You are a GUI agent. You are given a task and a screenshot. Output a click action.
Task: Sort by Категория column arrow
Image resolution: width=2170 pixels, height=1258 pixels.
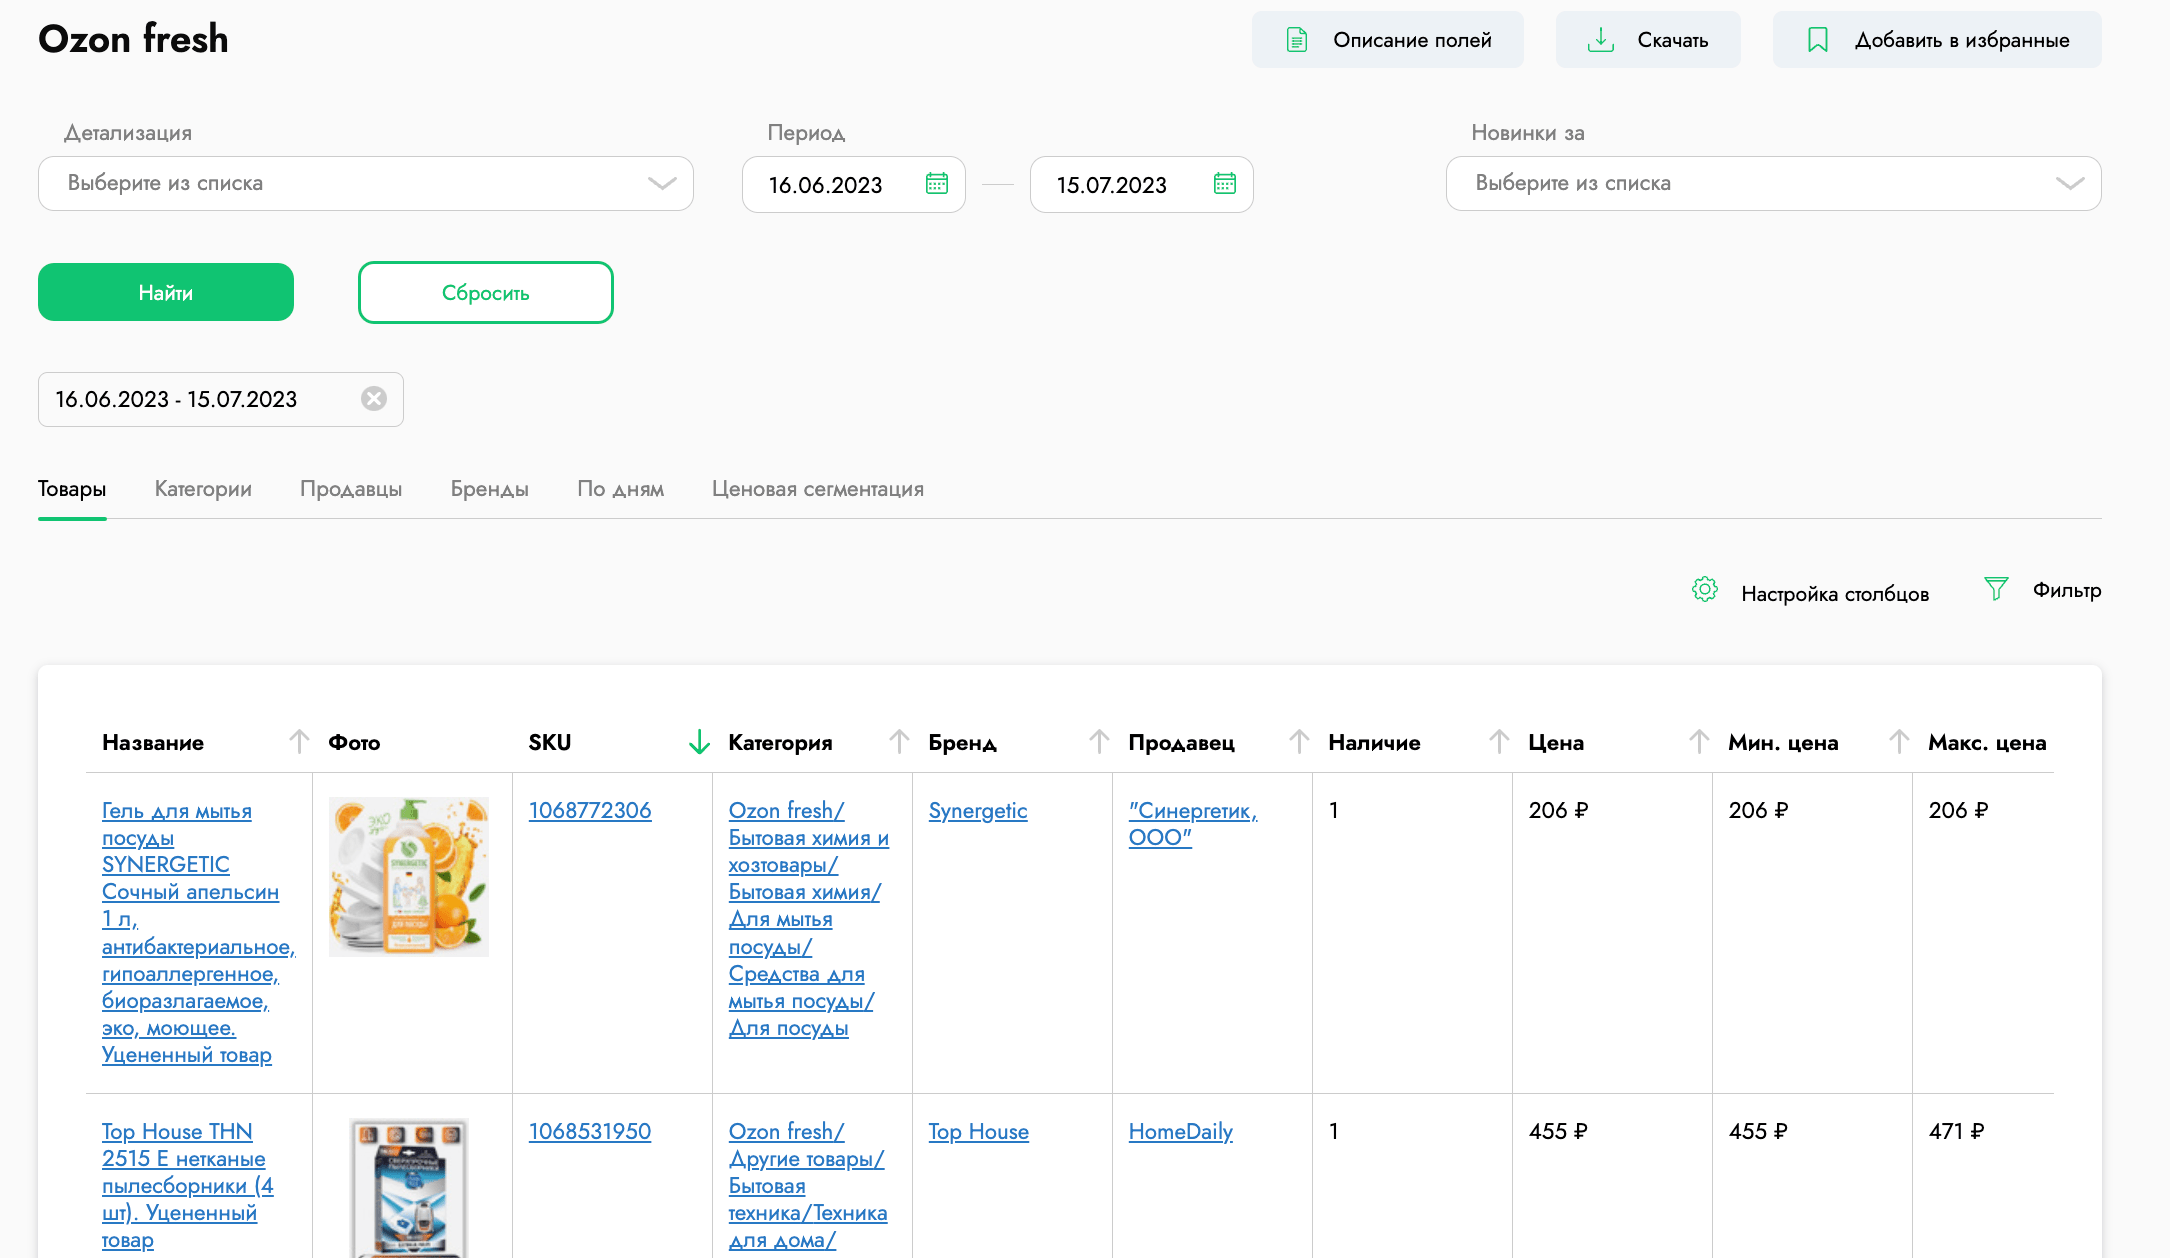[x=899, y=741]
